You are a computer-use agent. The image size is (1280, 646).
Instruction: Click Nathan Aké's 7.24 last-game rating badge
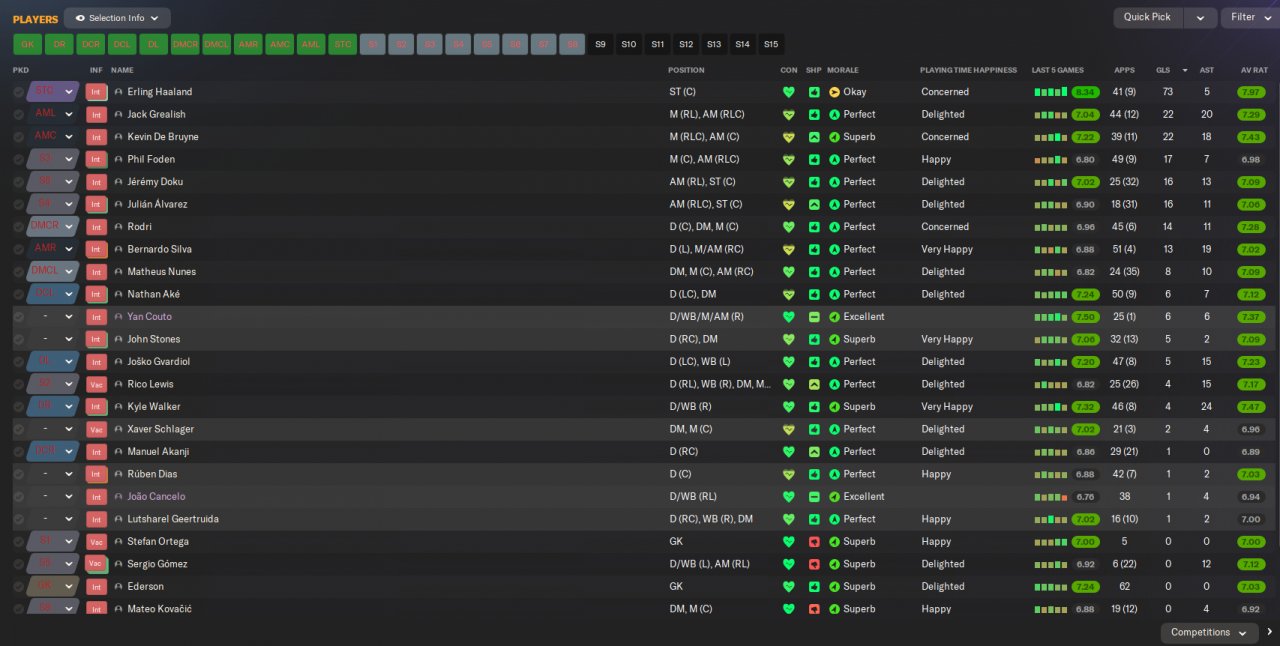(x=1085, y=294)
